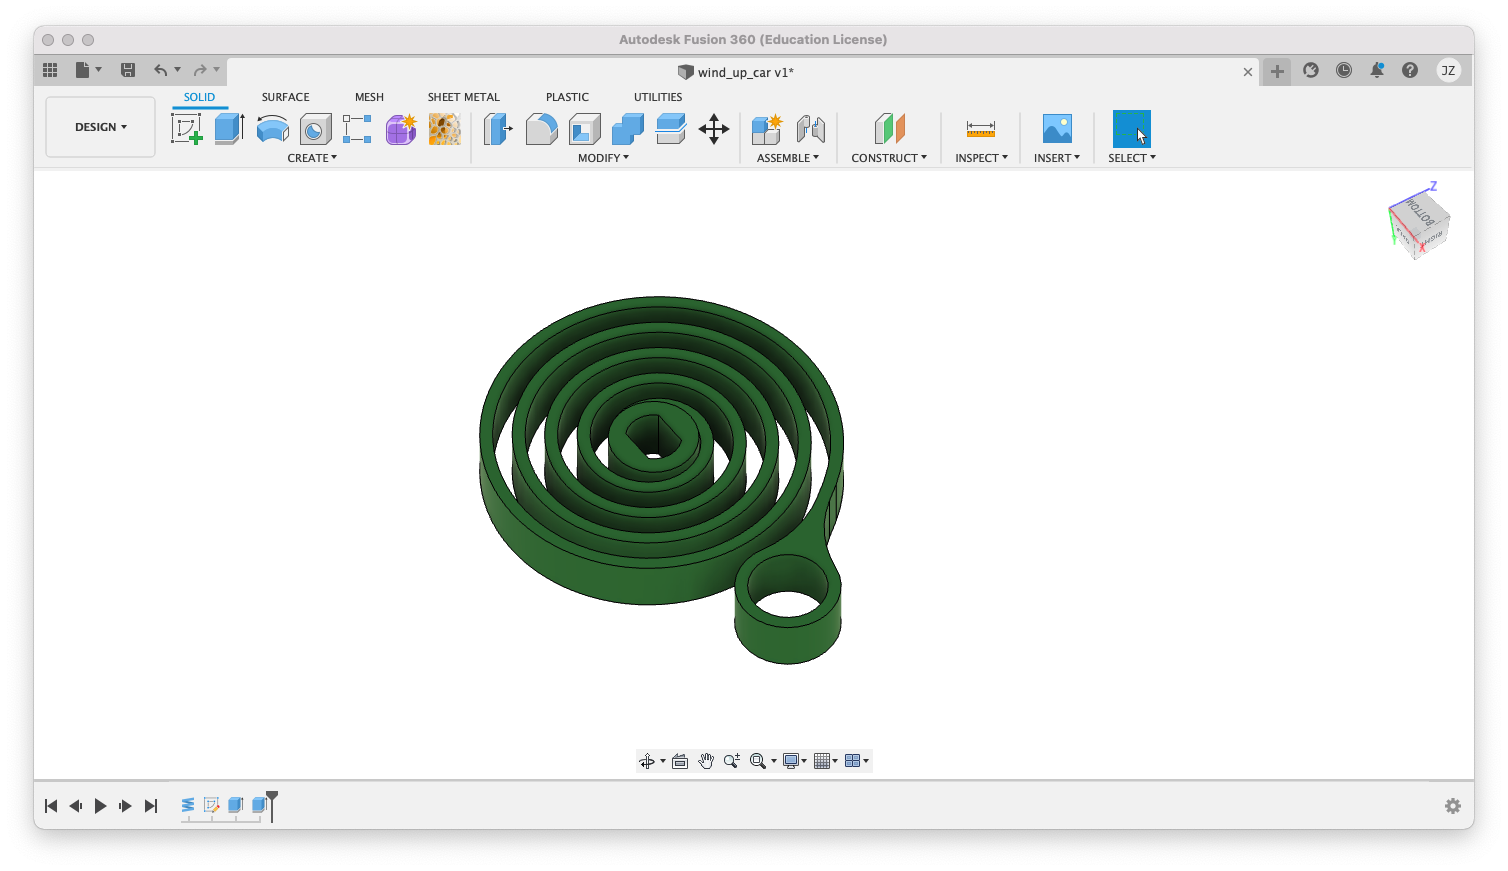This screenshot has height=871, width=1508.
Task: Step back one timeline feature
Action: coord(76,806)
